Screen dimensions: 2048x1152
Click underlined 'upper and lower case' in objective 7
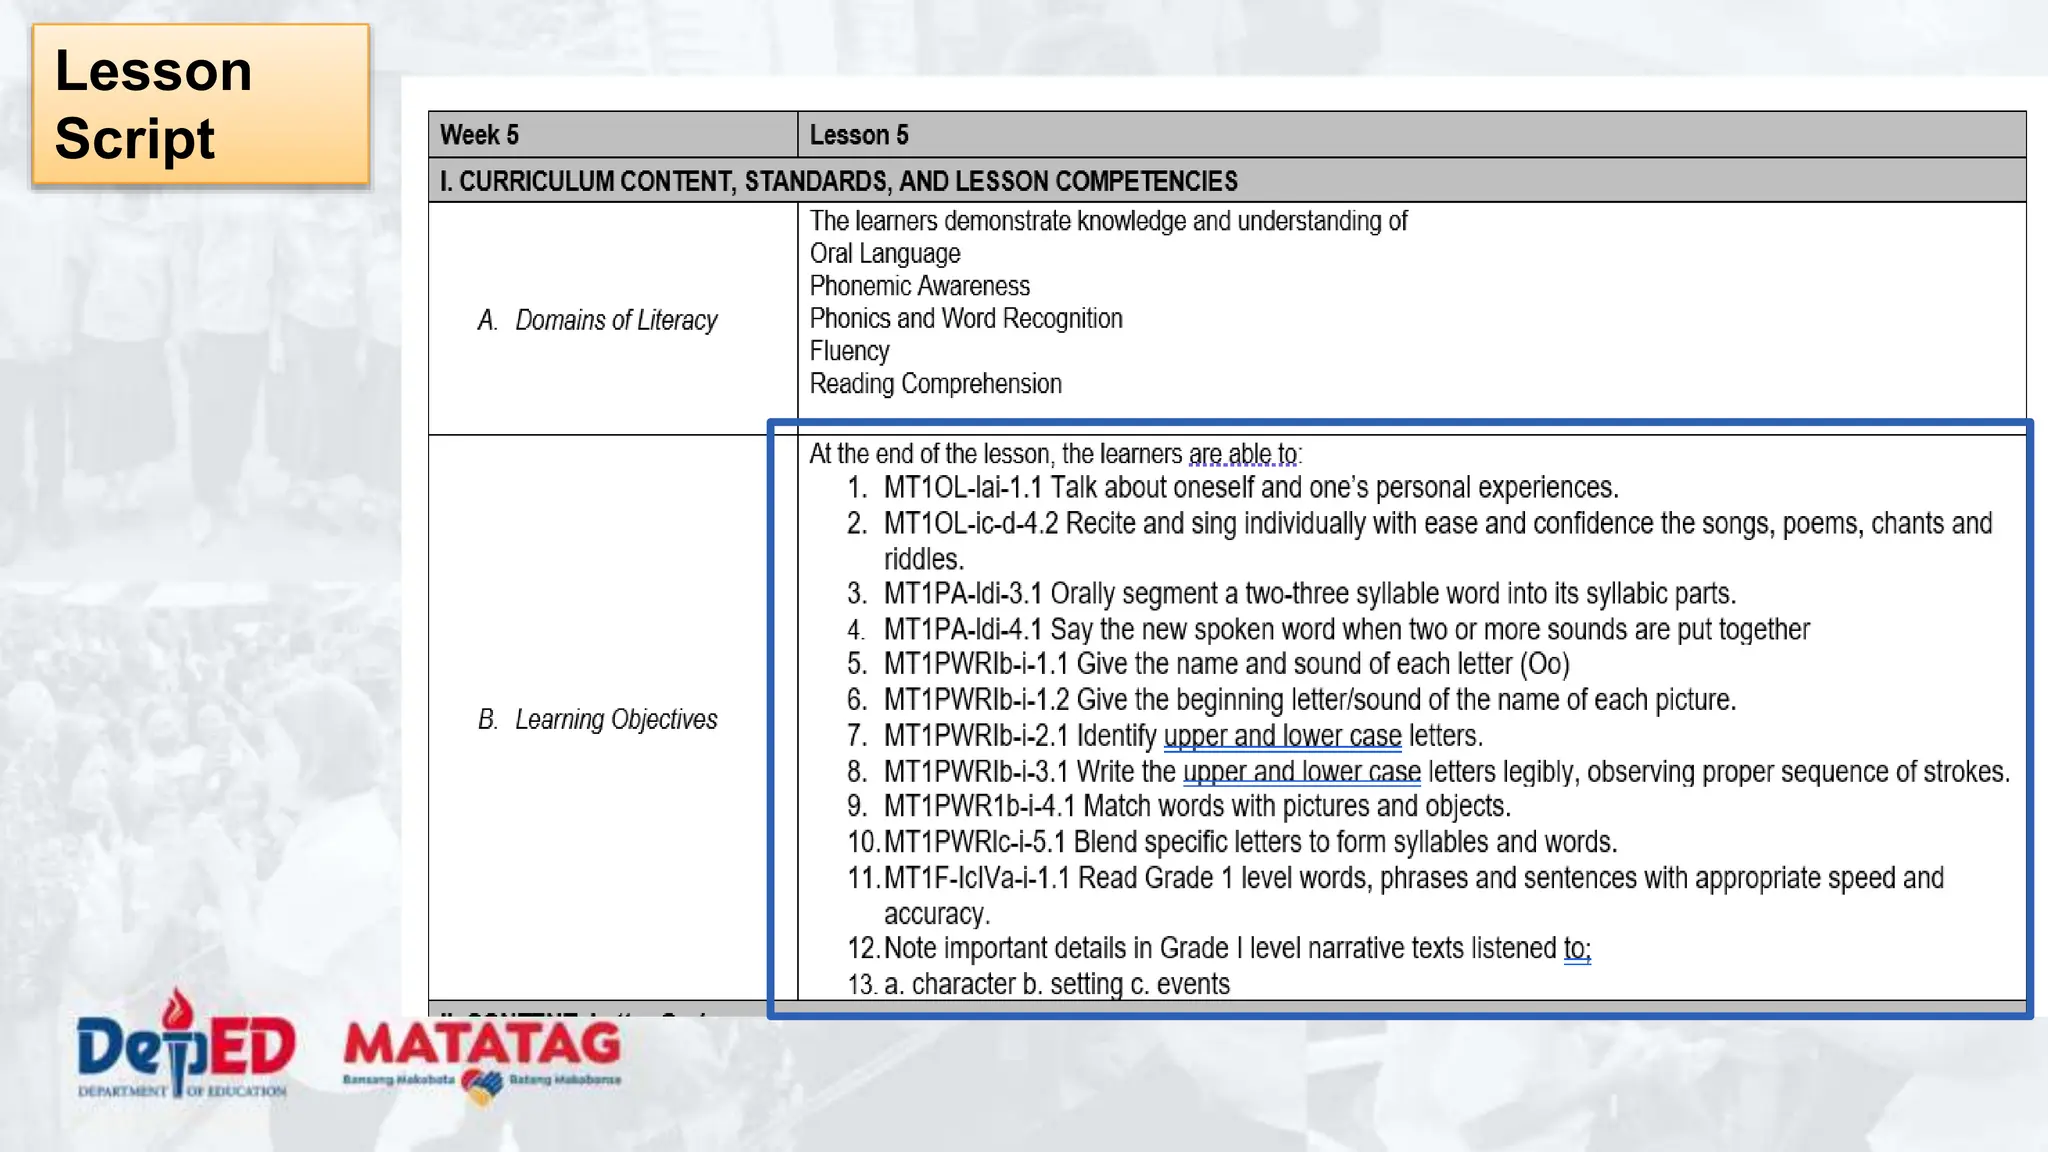[x=1282, y=736]
